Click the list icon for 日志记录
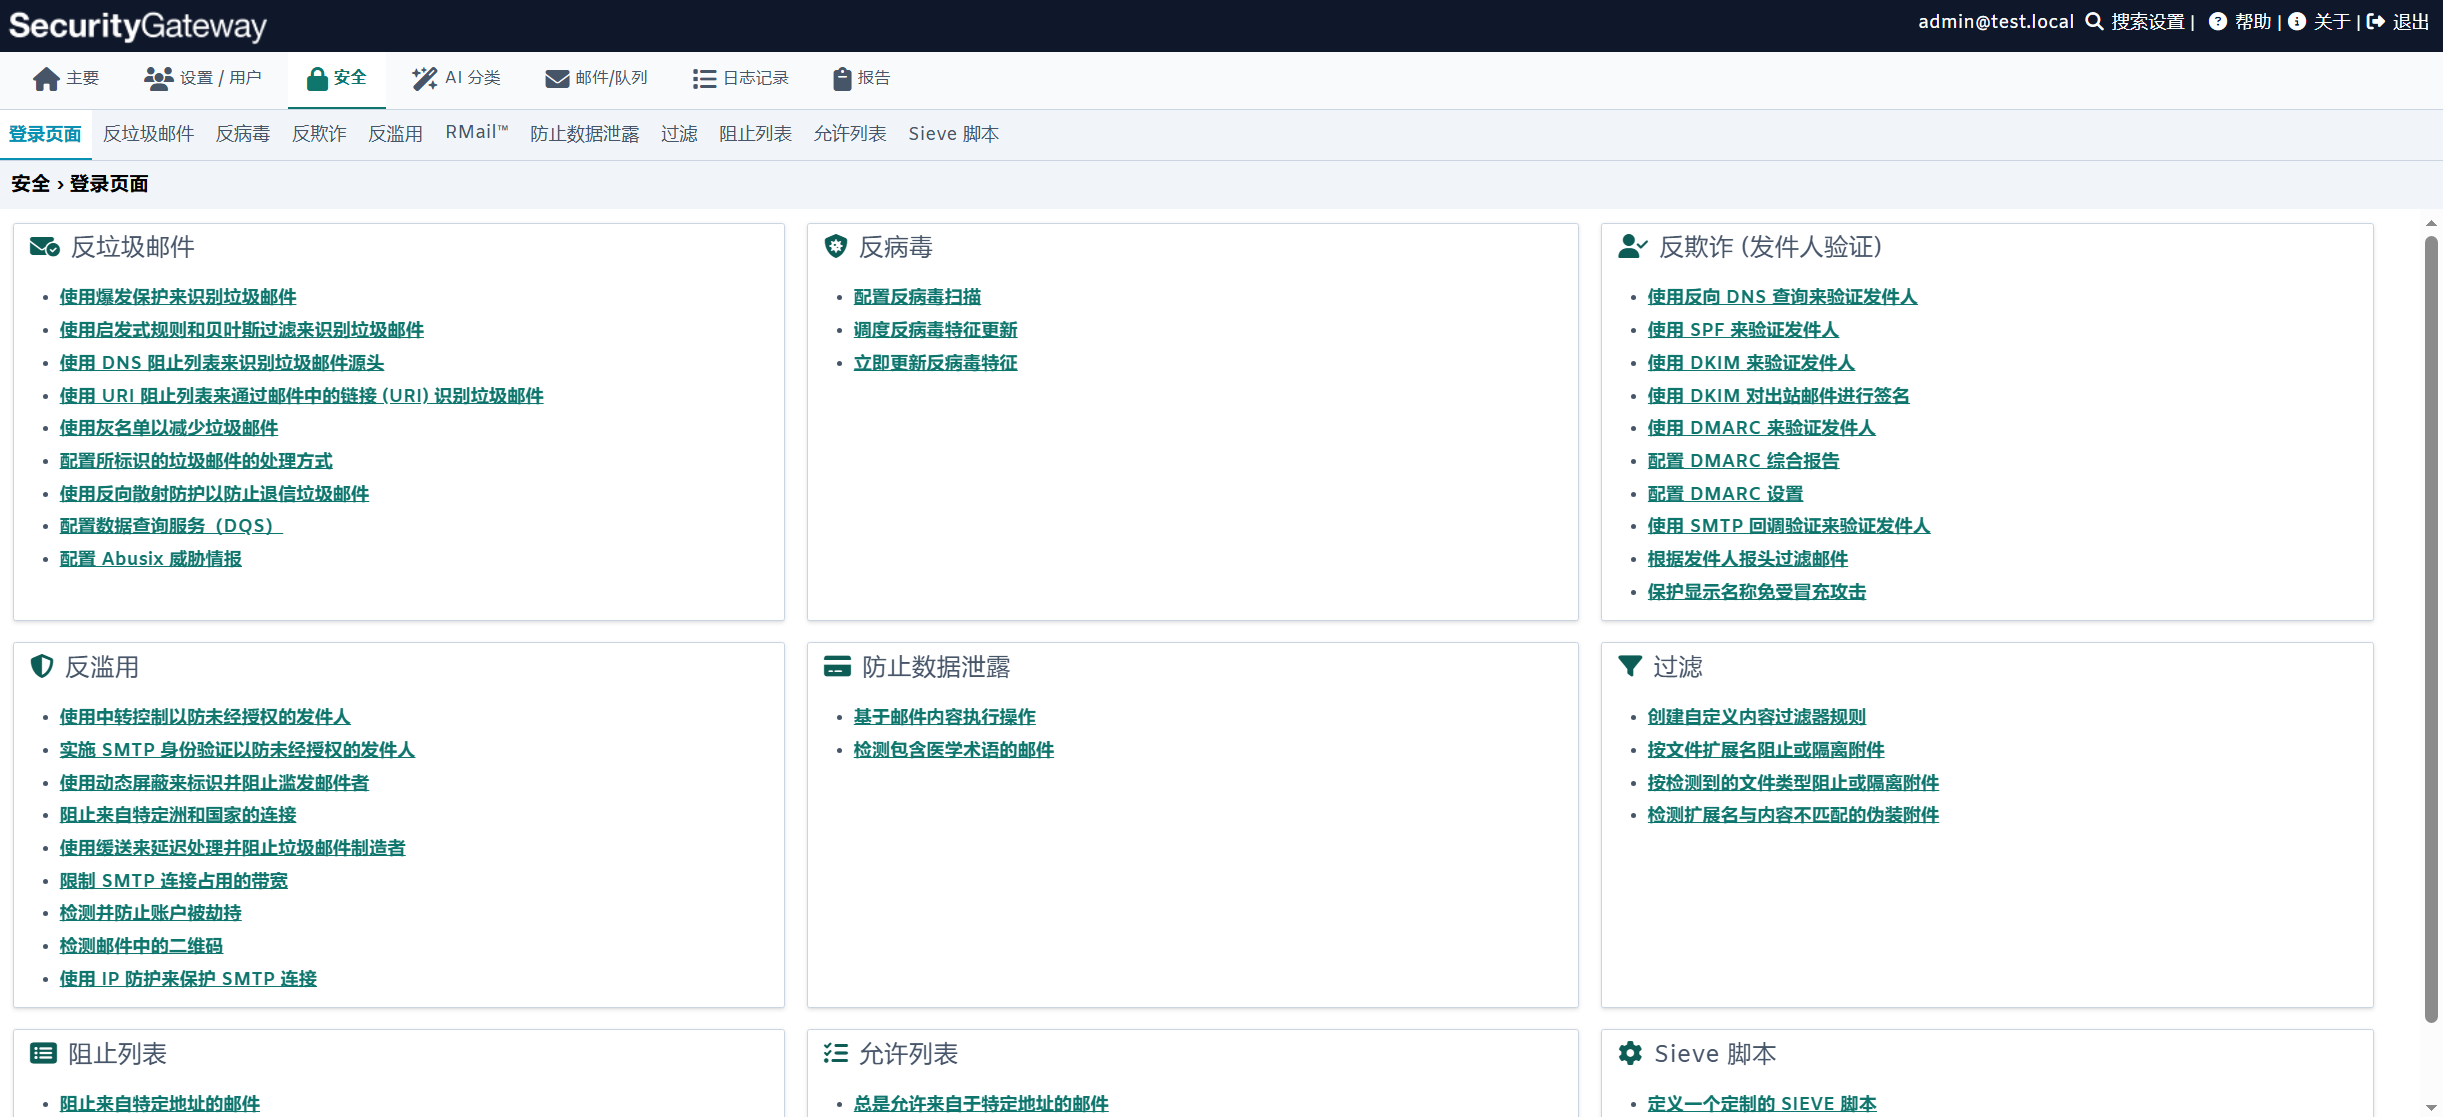The height and width of the screenshot is (1117, 2443). point(704,79)
